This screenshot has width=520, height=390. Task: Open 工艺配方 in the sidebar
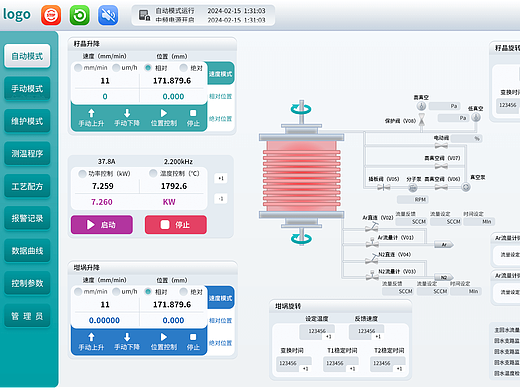click(27, 186)
